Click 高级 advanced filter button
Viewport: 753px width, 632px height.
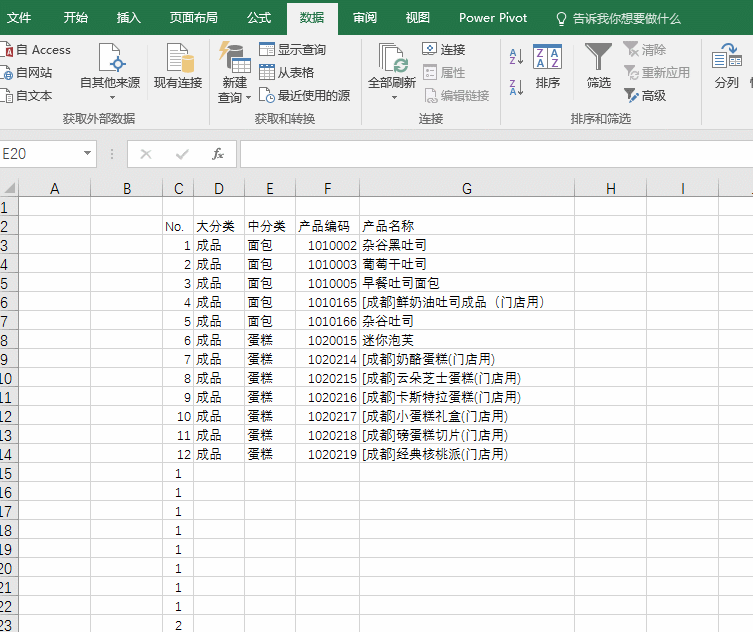pyautogui.click(x=645, y=96)
